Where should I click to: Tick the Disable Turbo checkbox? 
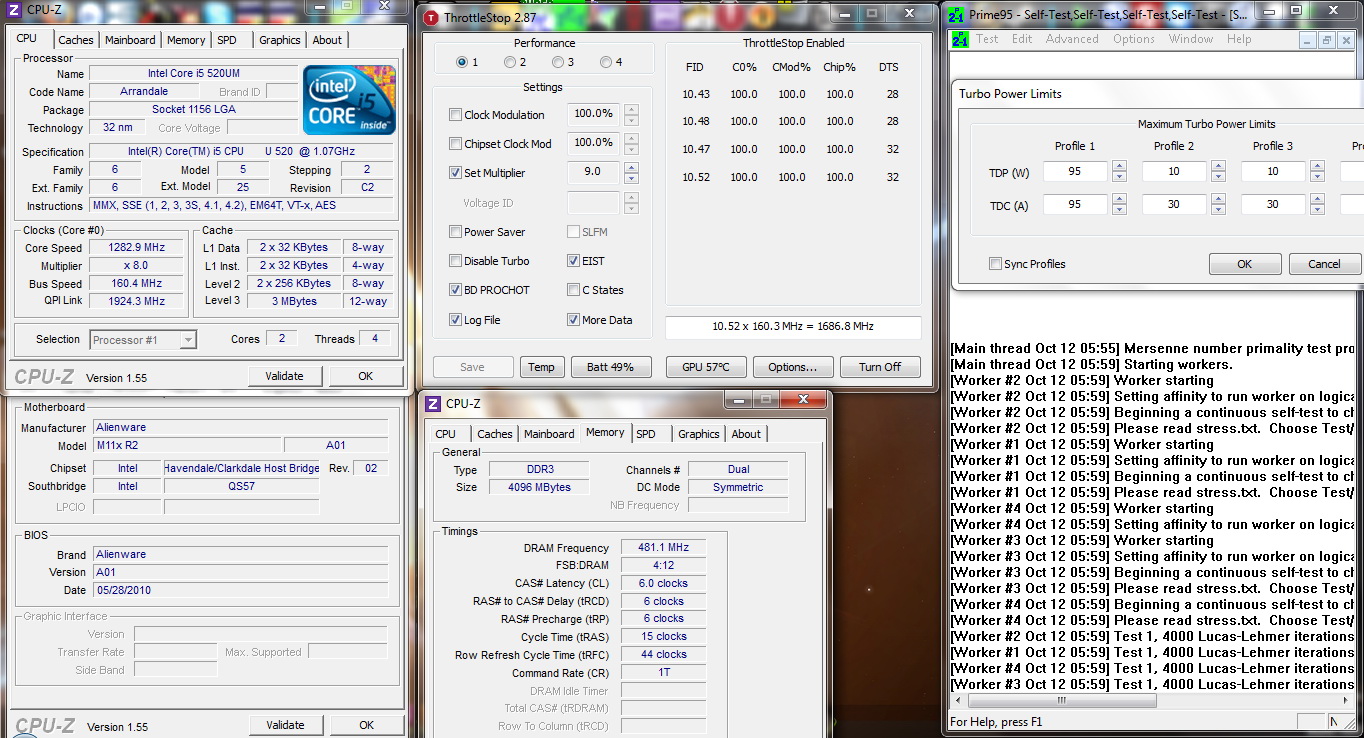coord(456,261)
